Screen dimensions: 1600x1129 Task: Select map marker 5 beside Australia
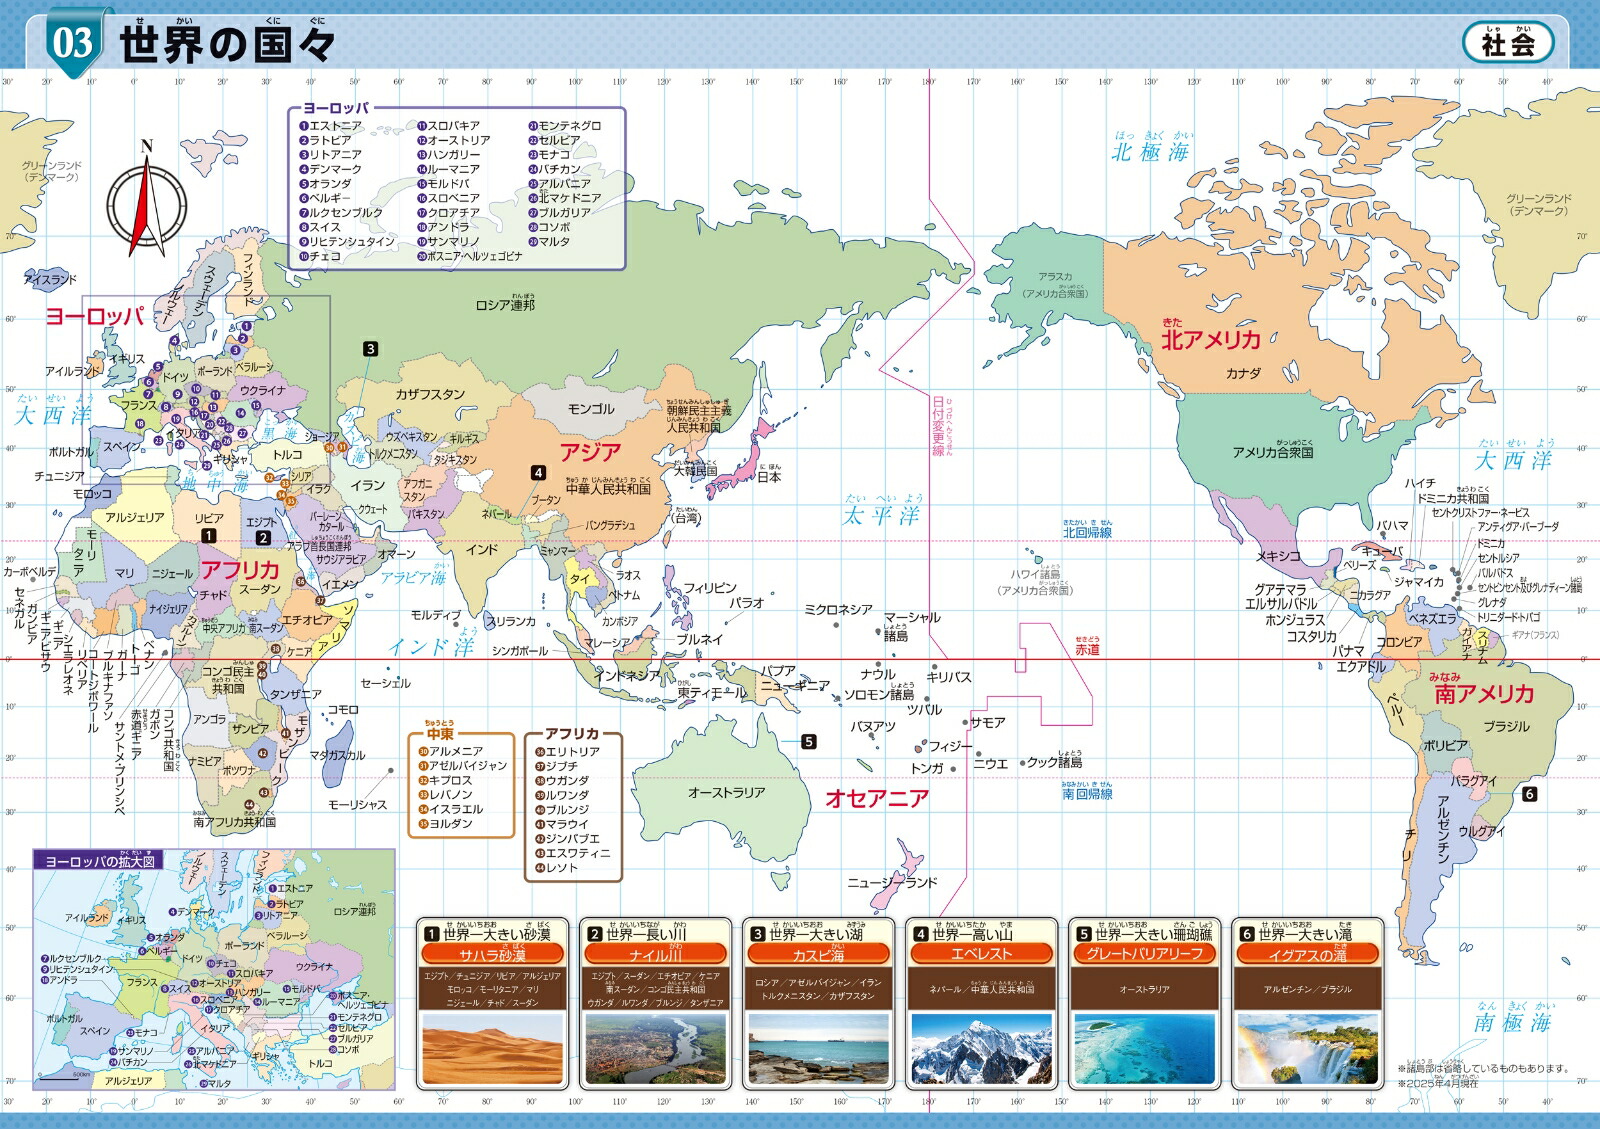[809, 742]
